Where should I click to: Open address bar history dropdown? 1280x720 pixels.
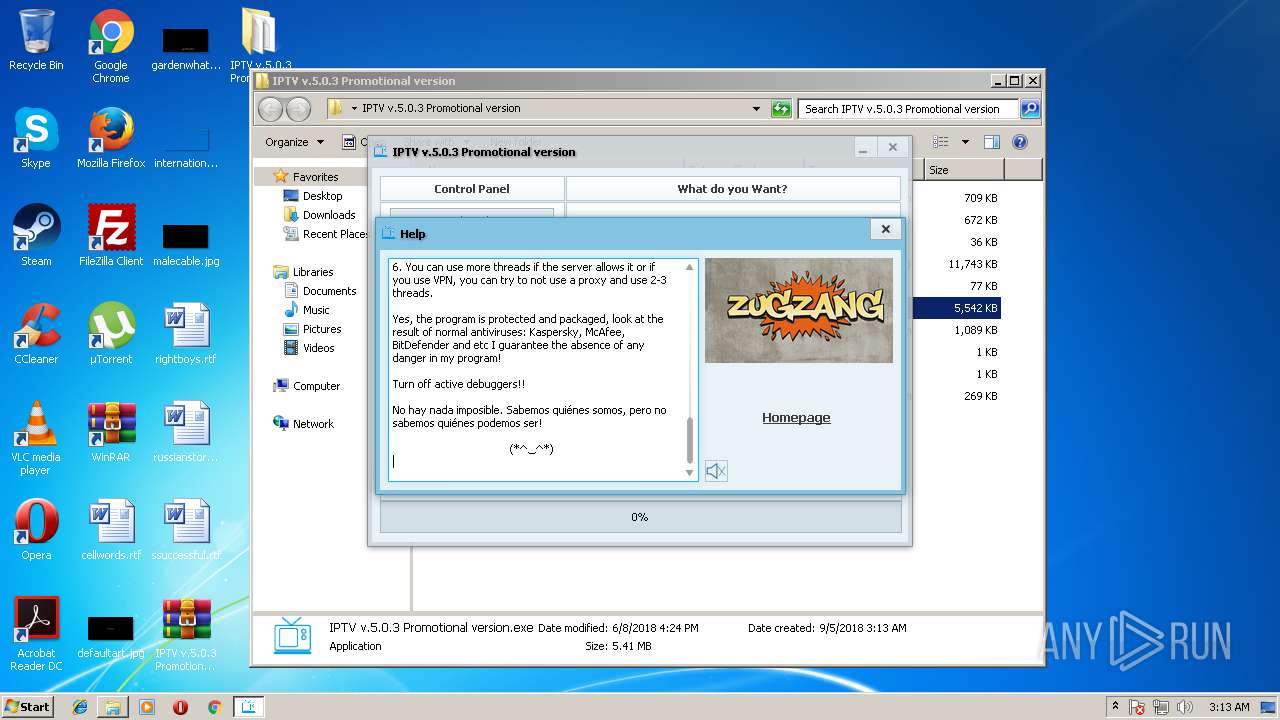[x=756, y=109]
